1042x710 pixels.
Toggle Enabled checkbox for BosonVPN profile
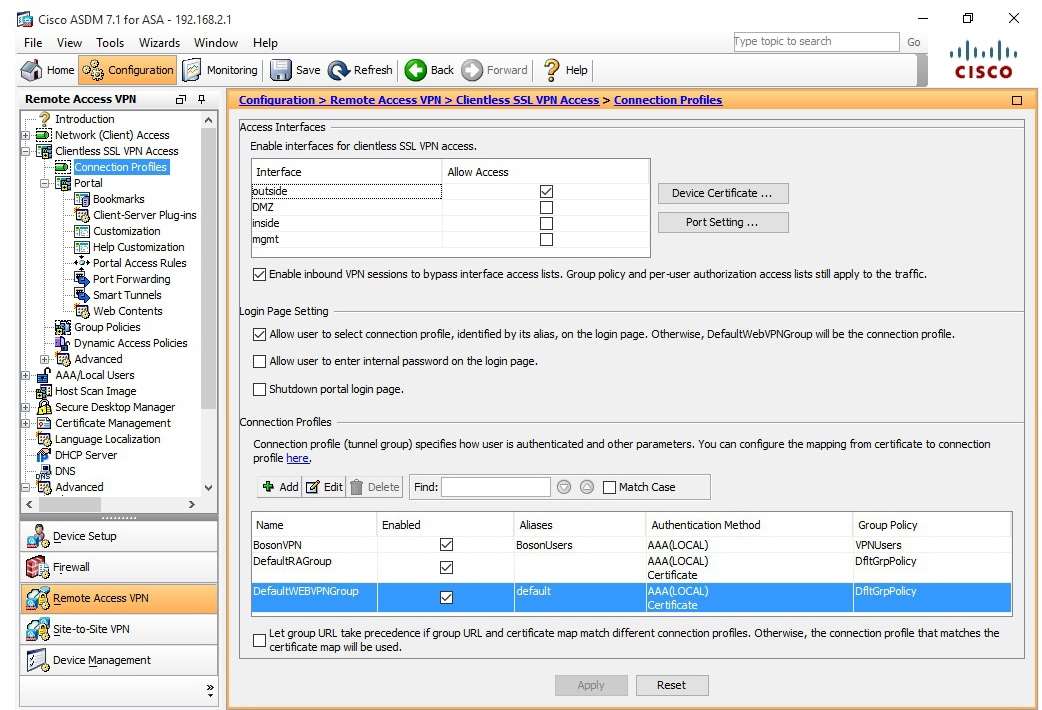click(447, 545)
